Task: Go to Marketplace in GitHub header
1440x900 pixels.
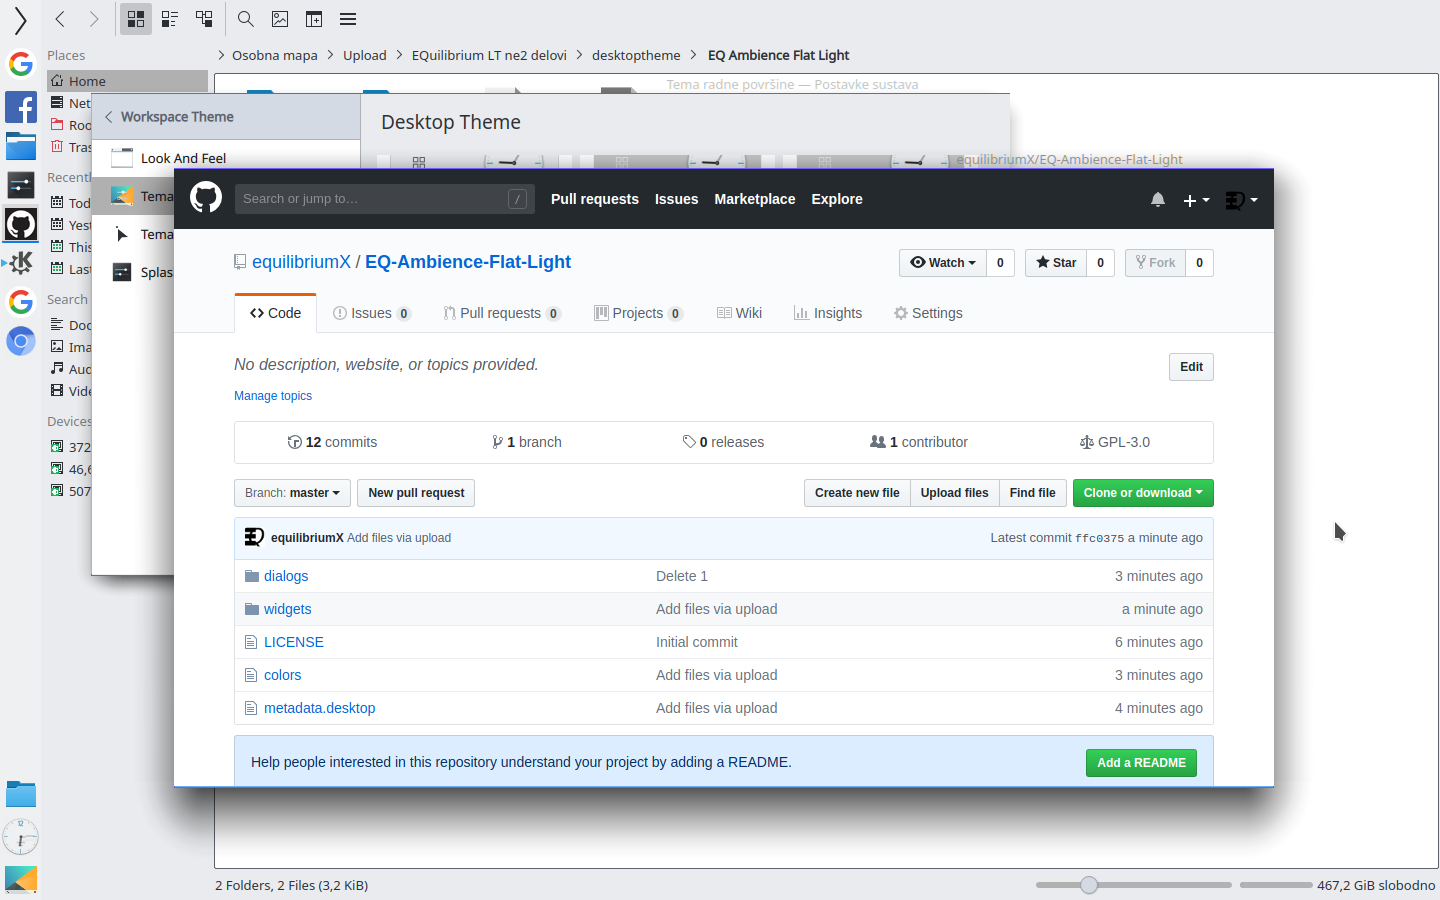Action: click(x=755, y=199)
